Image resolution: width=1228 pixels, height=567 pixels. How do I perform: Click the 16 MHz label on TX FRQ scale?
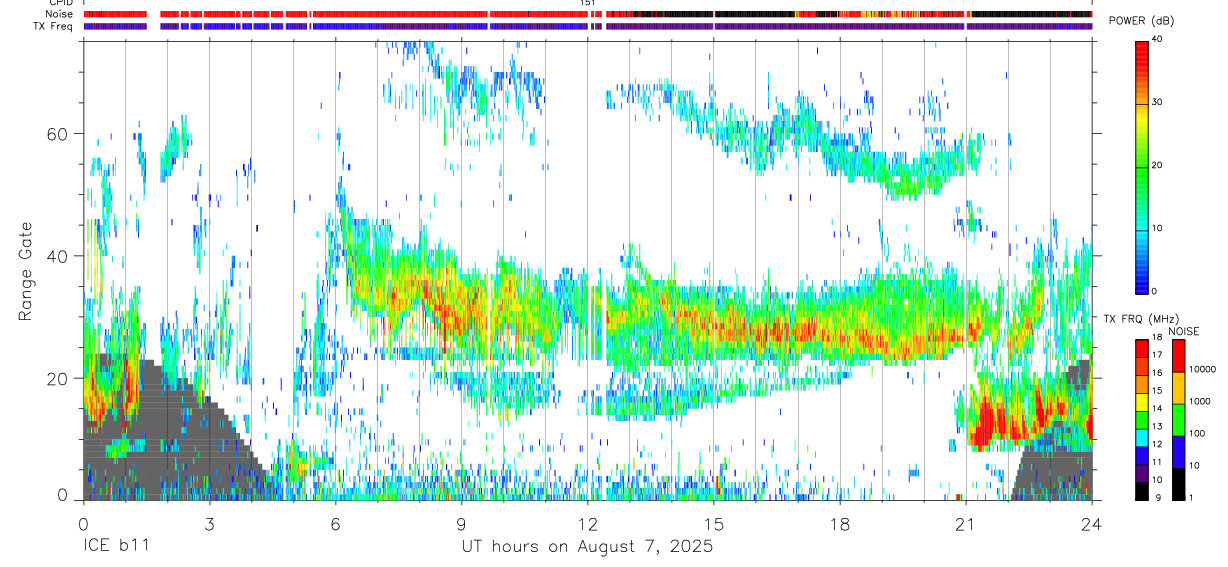point(1157,373)
